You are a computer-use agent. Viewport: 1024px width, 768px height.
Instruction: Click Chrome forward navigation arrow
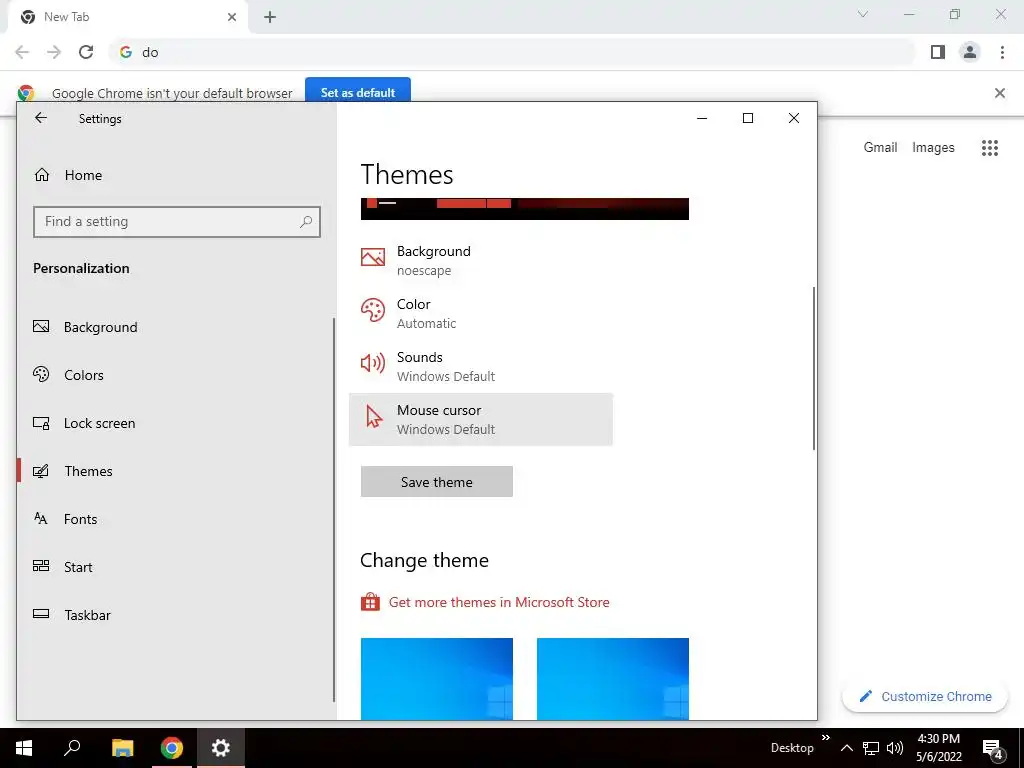[54, 52]
